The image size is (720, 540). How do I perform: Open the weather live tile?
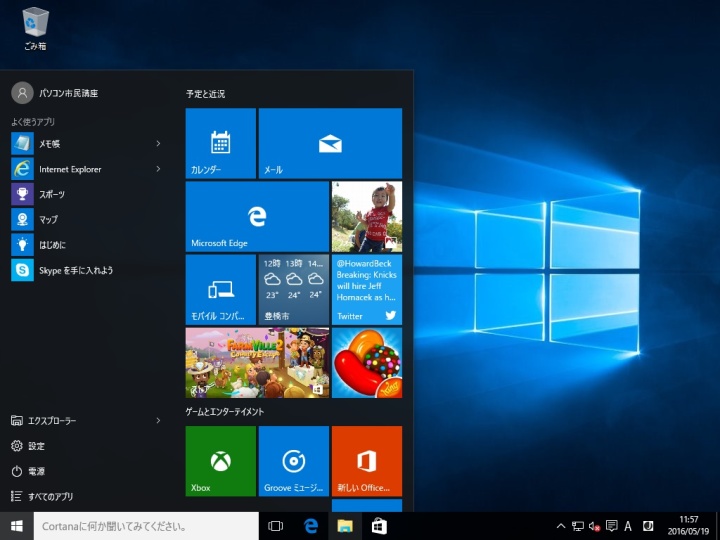293,290
